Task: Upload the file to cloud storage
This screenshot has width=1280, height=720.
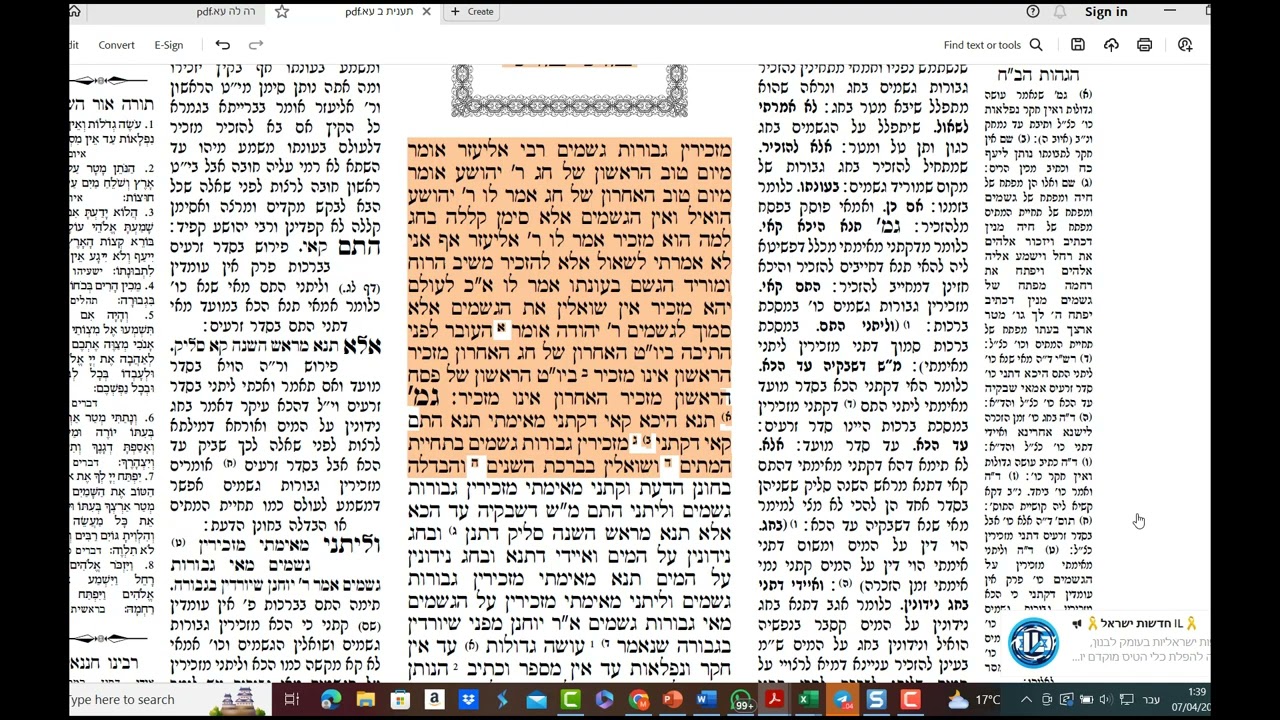Action: coord(1111,45)
